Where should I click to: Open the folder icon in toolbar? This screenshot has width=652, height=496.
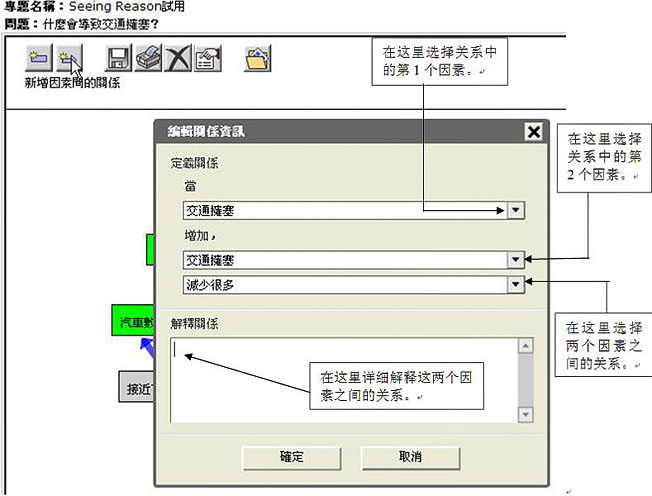pyautogui.click(x=257, y=58)
